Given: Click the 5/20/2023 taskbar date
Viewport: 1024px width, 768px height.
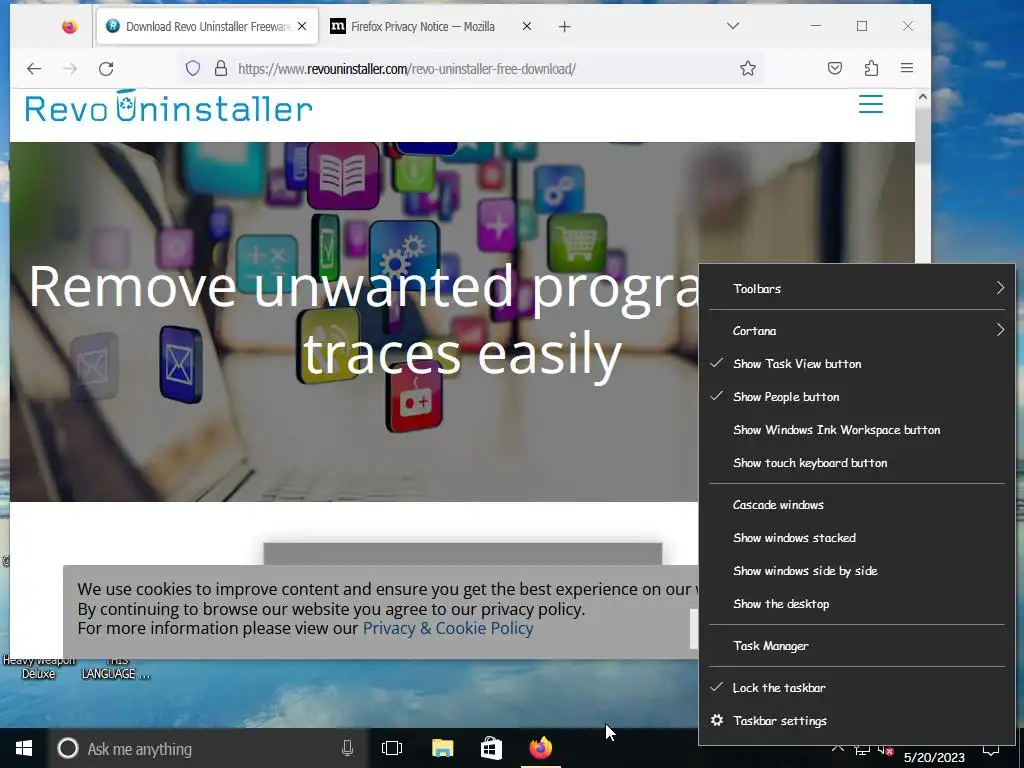Looking at the screenshot, I should pos(934,758).
